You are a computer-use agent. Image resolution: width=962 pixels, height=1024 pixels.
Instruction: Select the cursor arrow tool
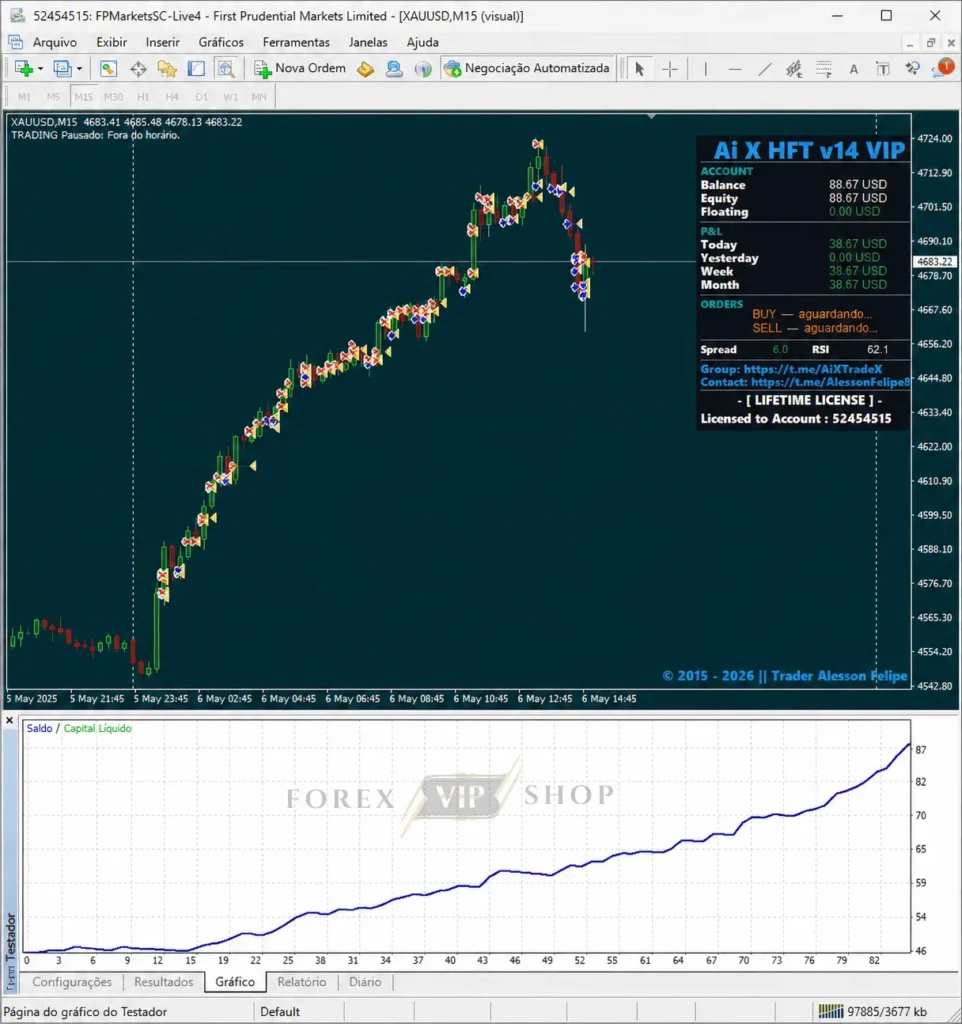(639, 69)
